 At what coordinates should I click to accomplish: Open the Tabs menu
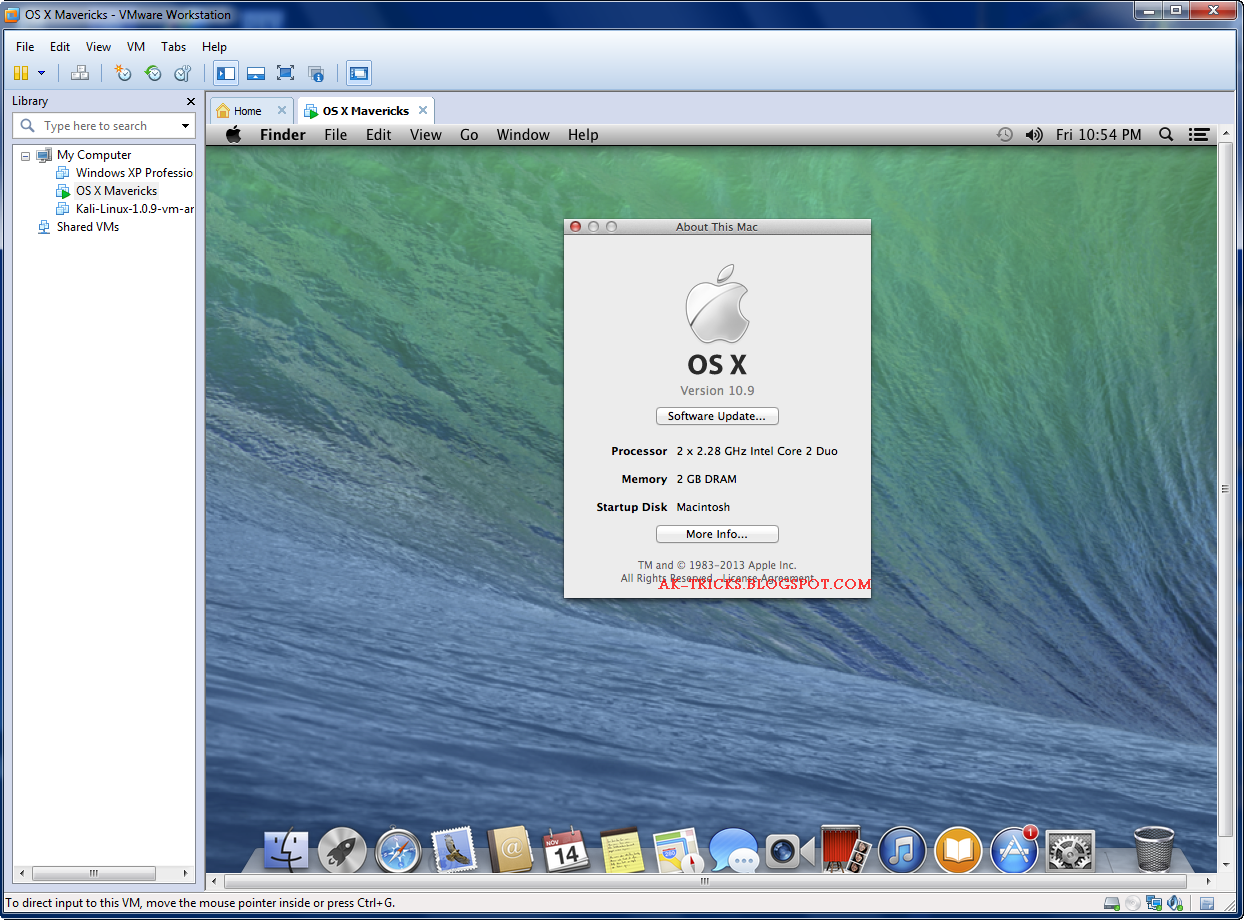(173, 47)
